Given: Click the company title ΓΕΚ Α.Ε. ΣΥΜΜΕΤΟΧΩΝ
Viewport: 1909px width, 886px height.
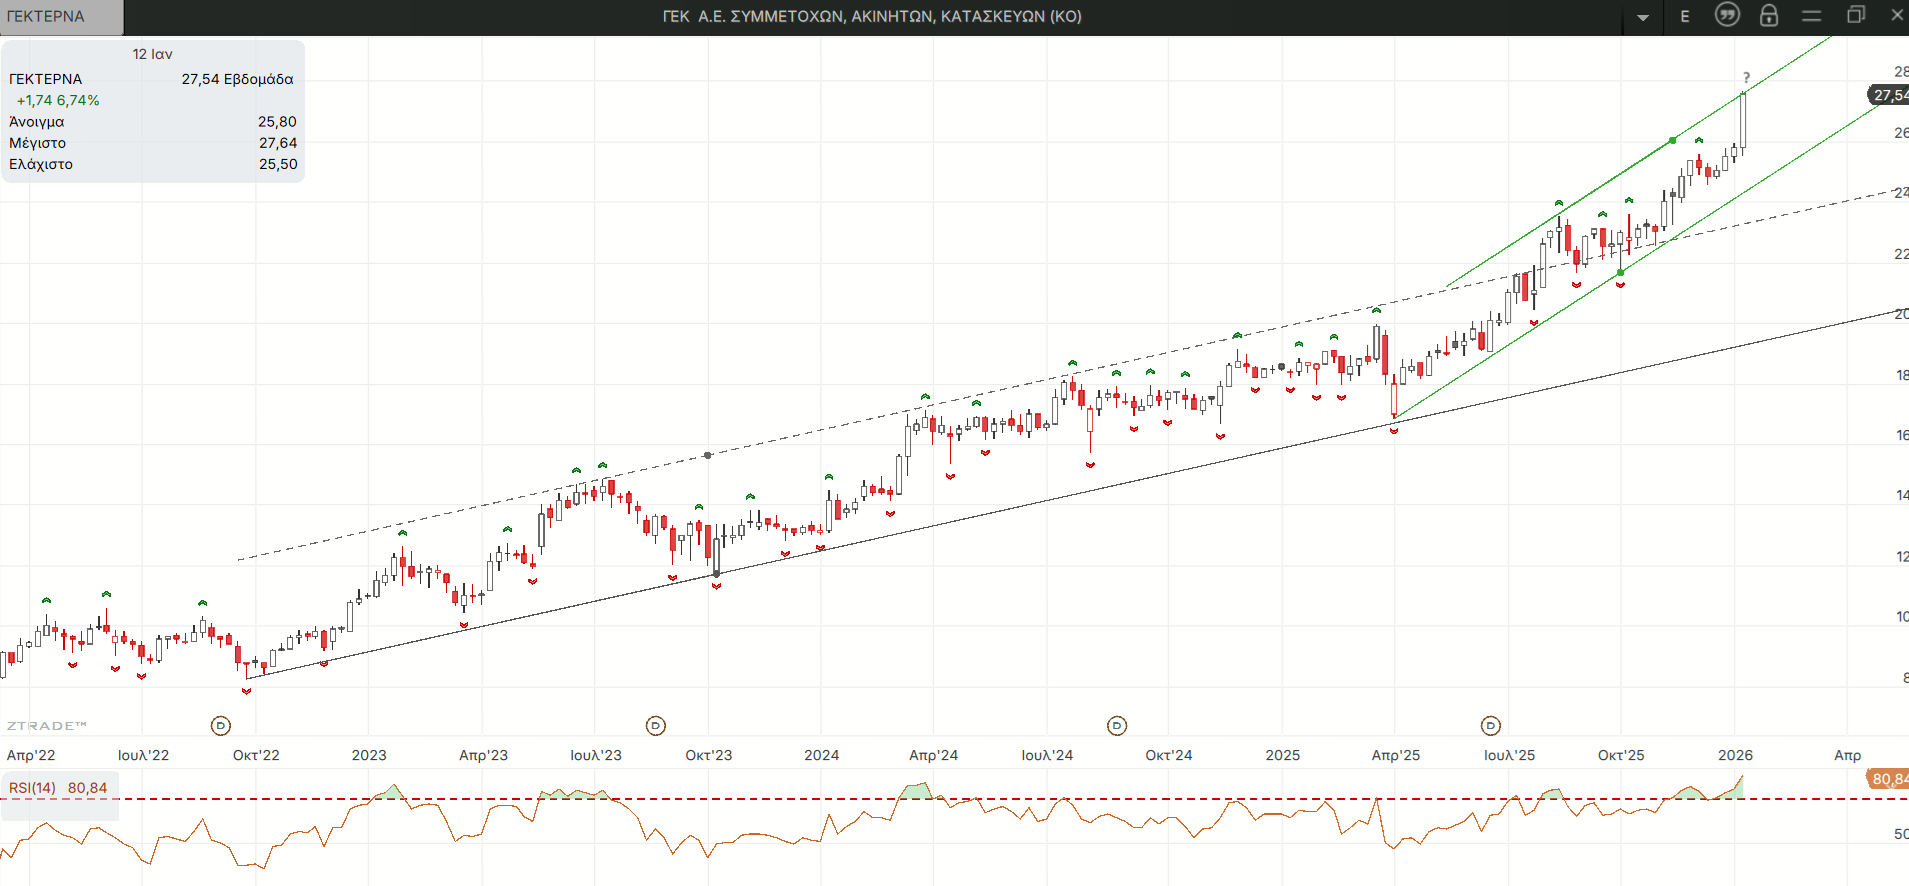Looking at the screenshot, I should pyautogui.click(x=872, y=16).
